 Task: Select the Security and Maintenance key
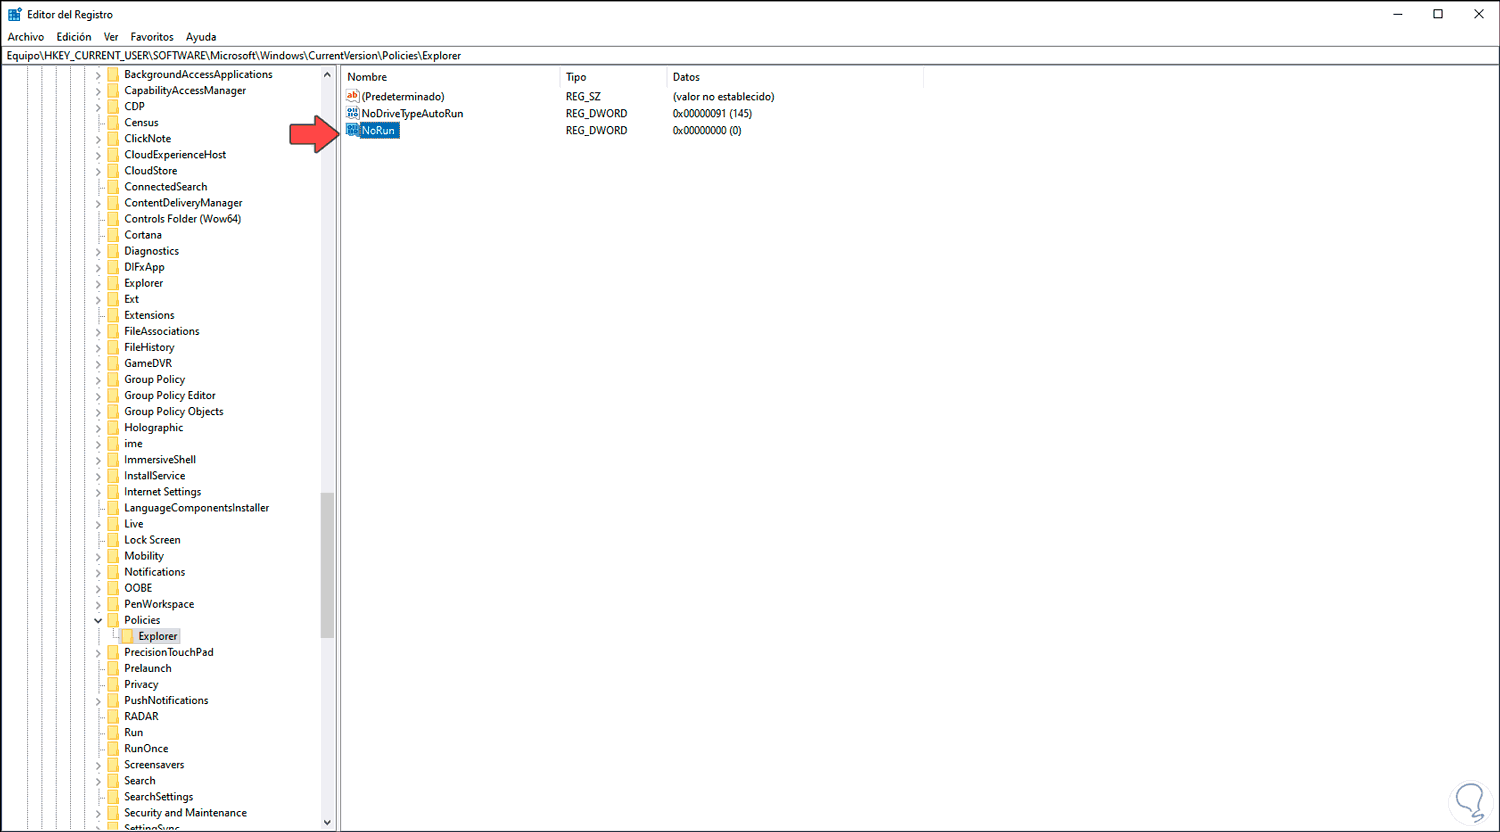[x=185, y=812]
